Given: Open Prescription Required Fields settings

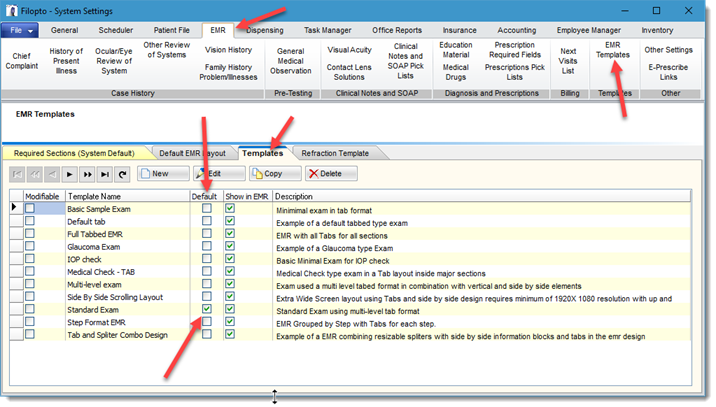Looking at the screenshot, I should (x=515, y=49).
